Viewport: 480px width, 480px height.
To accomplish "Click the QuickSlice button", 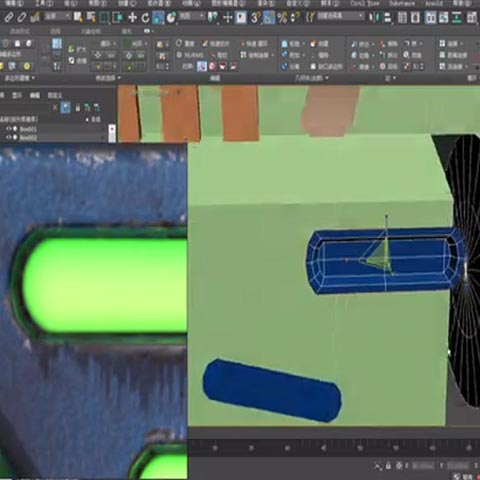I will pos(216,44).
